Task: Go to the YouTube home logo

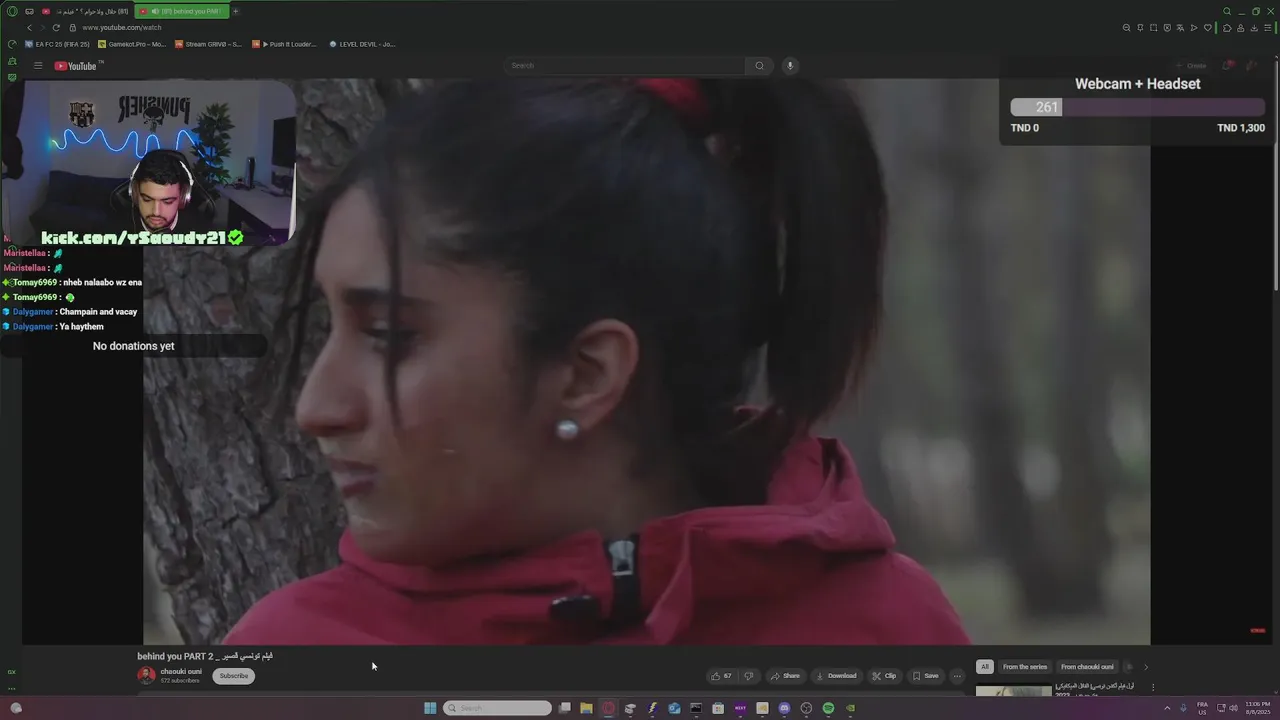Action: tap(78, 66)
